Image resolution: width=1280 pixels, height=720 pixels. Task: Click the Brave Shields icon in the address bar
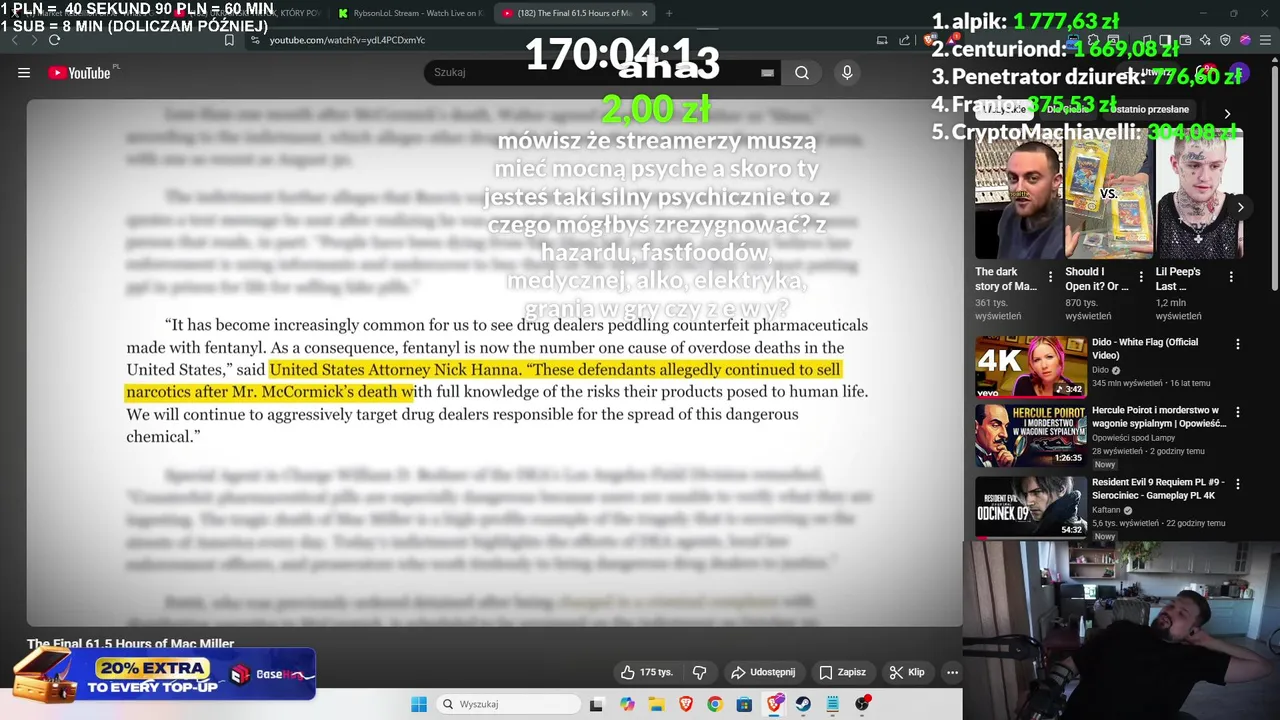point(930,40)
